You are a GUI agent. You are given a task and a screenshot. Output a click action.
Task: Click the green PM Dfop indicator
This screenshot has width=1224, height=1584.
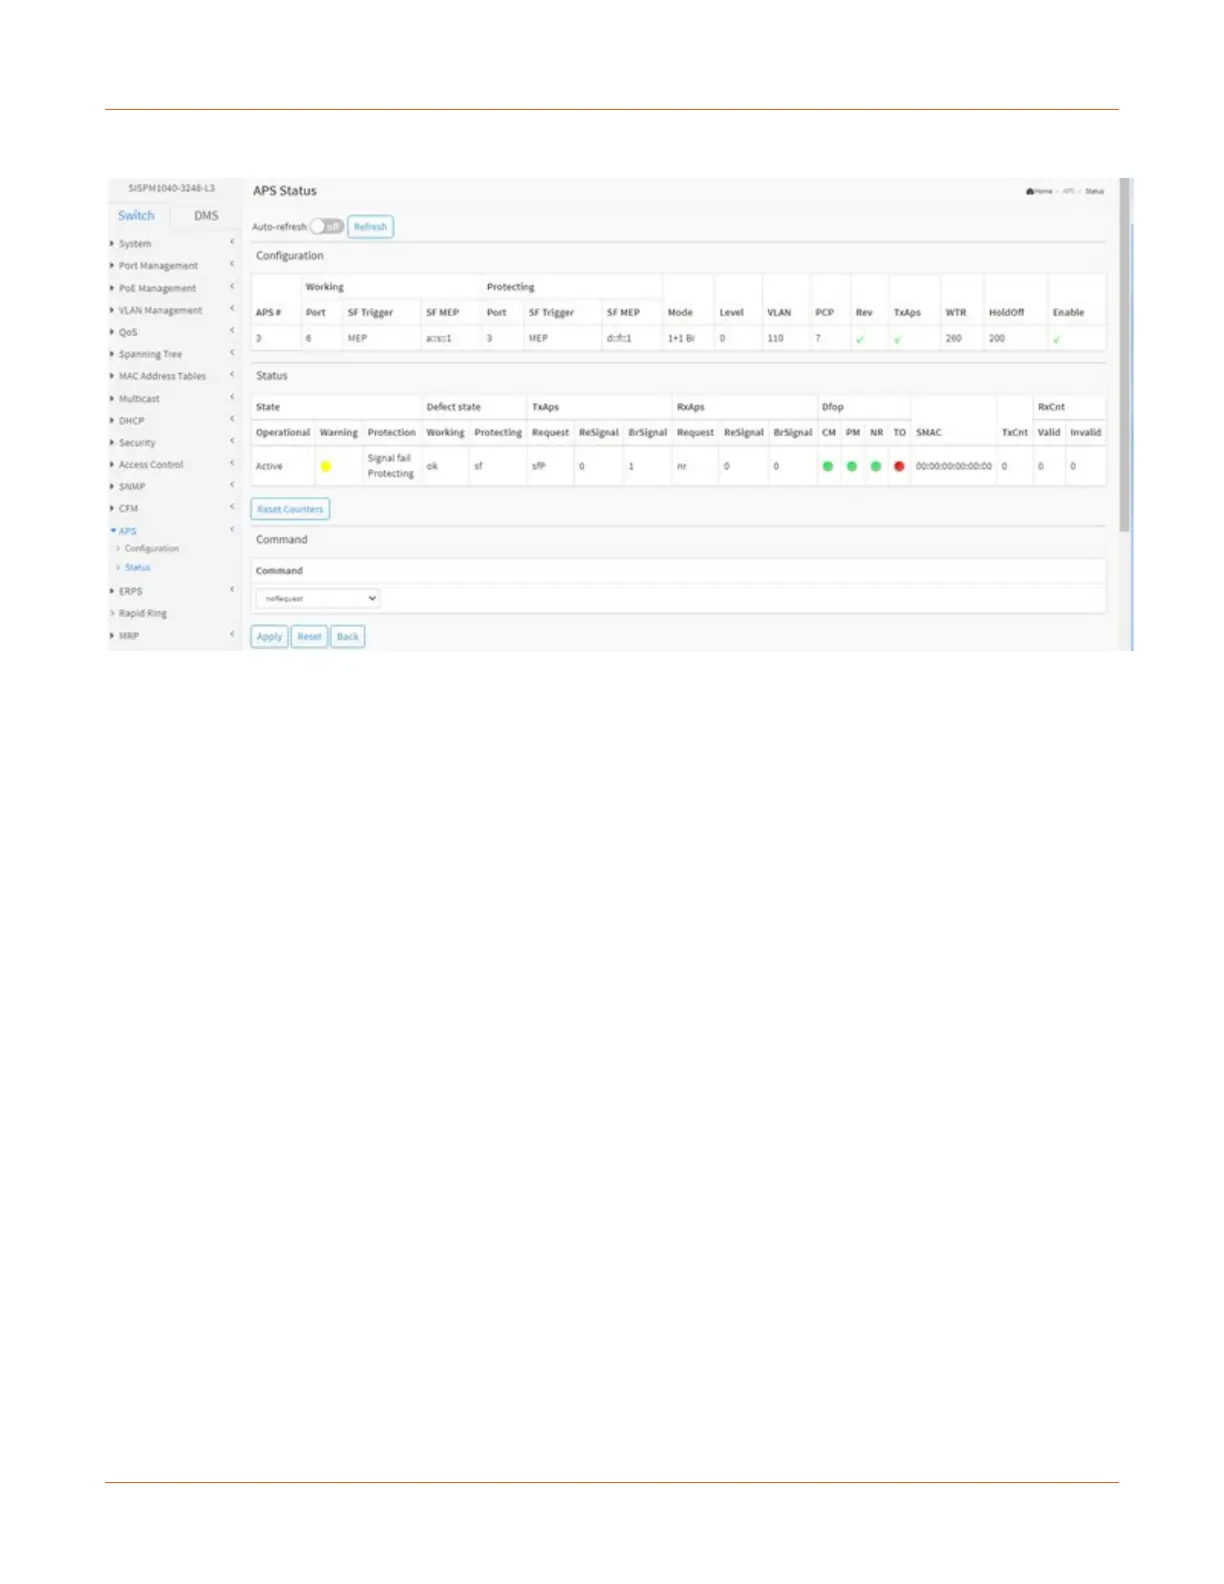pyautogui.click(x=852, y=466)
